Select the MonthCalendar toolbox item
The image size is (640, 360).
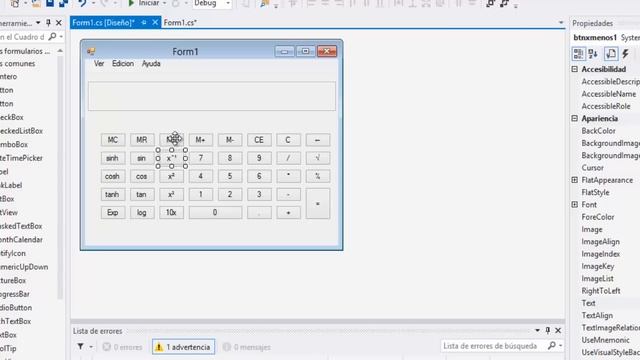(x=21, y=240)
